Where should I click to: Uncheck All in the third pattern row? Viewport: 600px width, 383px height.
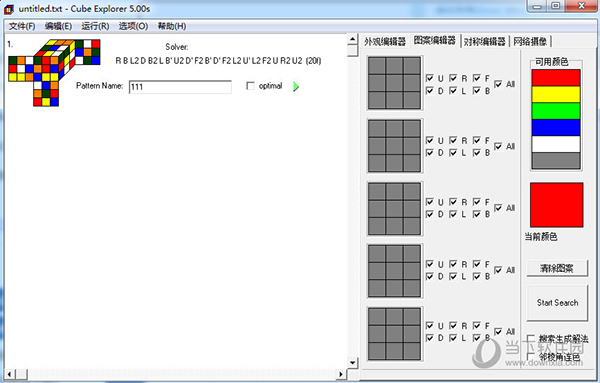point(498,208)
